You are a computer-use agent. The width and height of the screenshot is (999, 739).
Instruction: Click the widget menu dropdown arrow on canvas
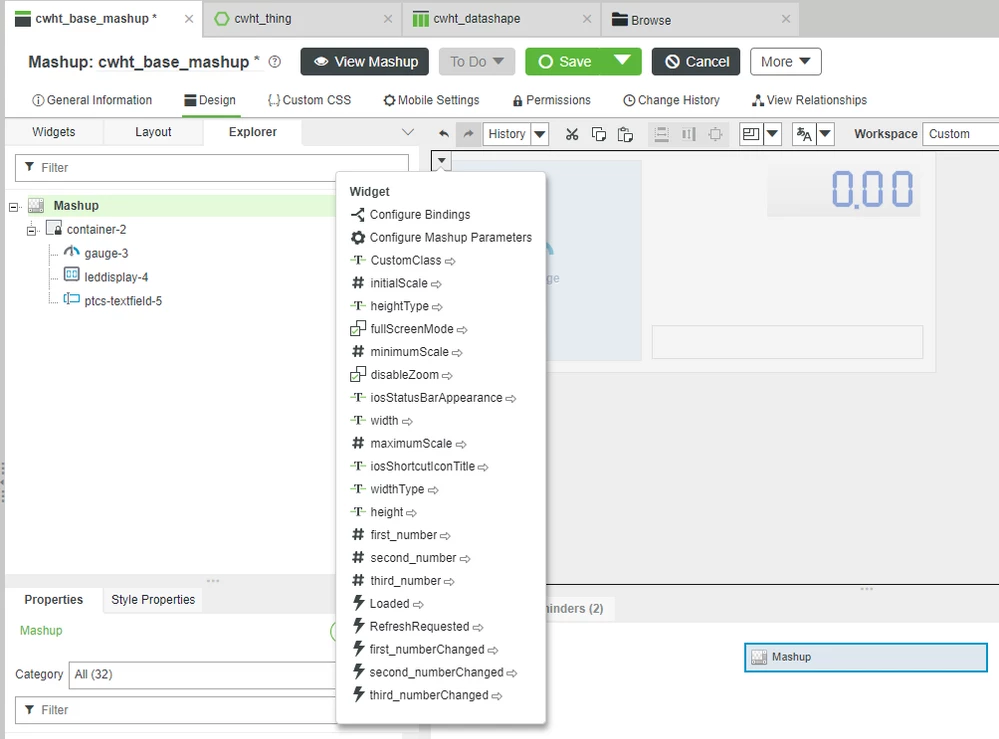coord(442,161)
